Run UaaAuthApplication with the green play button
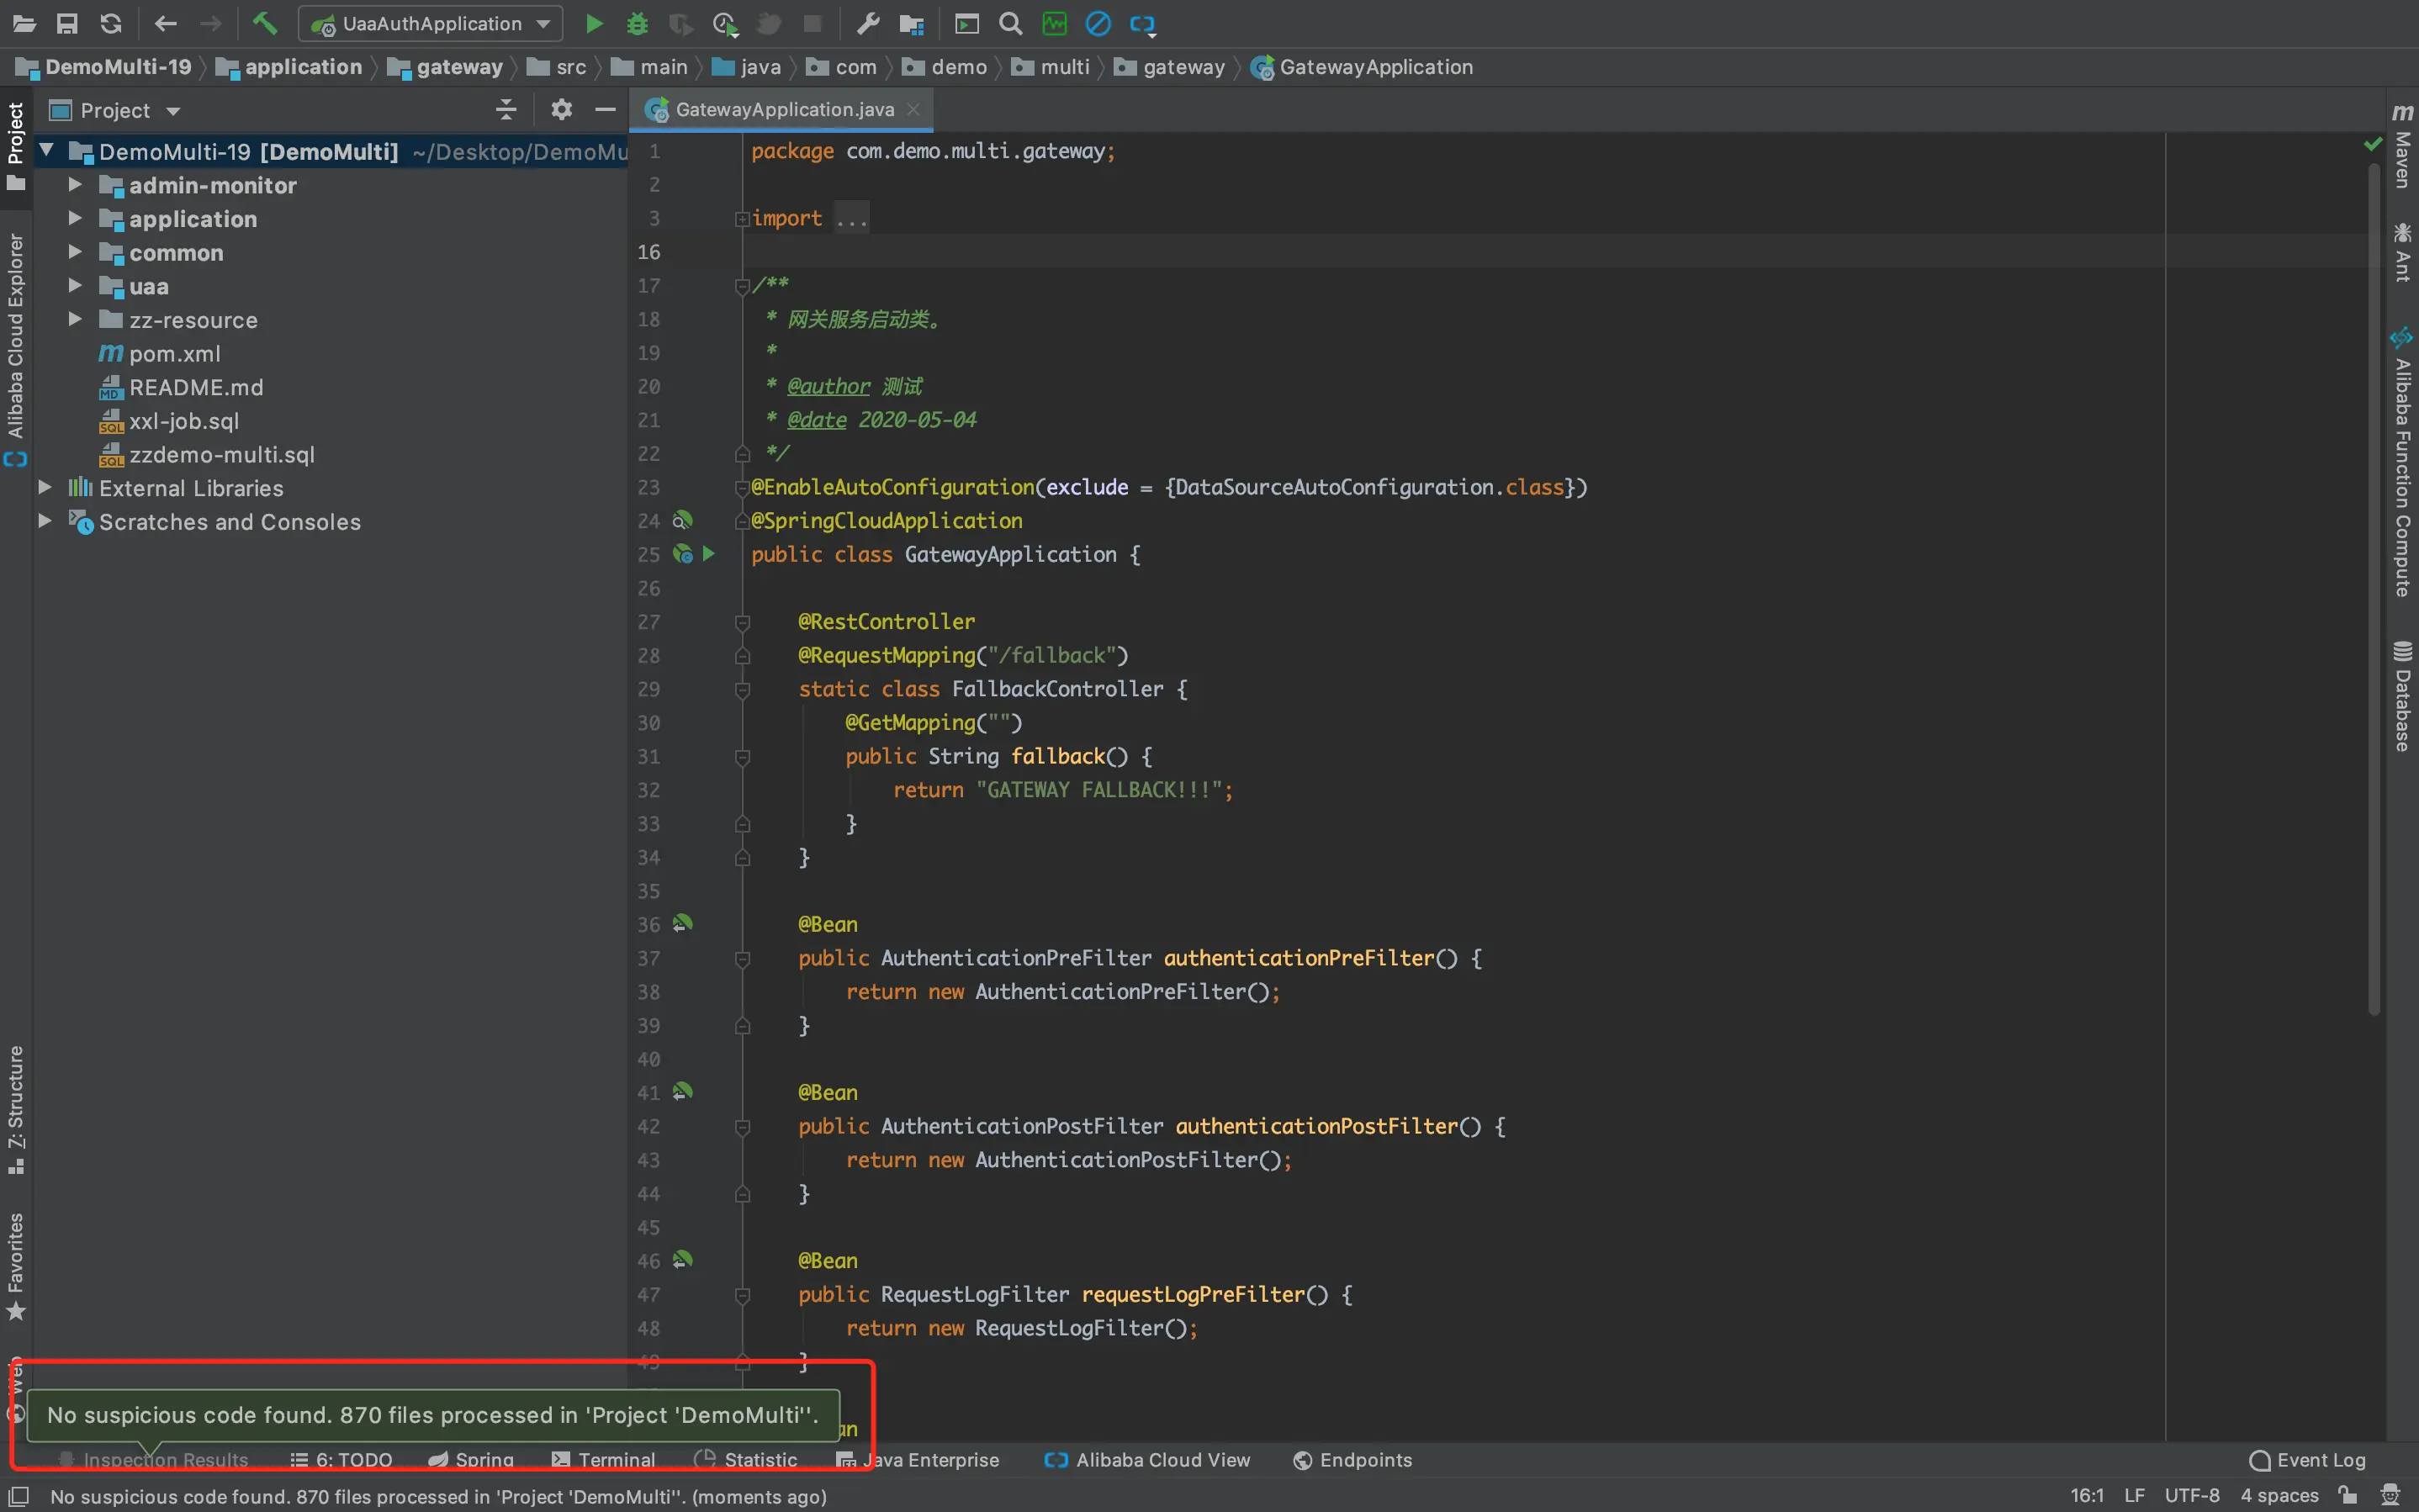This screenshot has height=1512, width=2419. (594, 23)
